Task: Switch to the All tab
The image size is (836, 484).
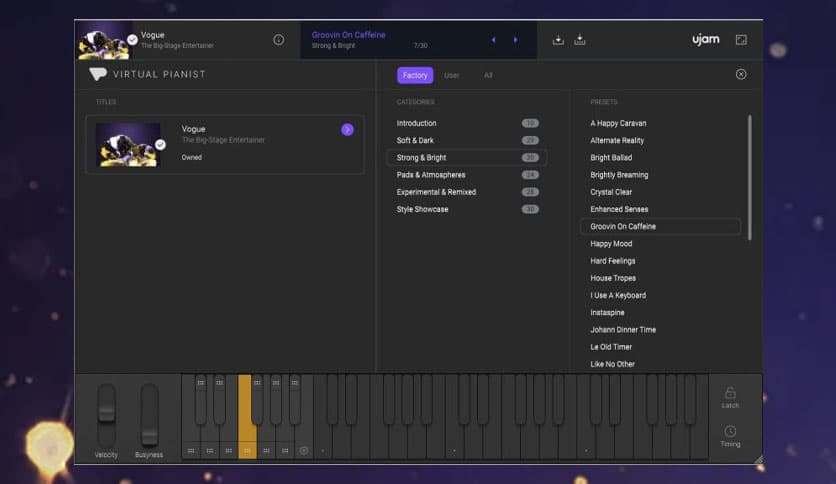Action: pos(488,75)
